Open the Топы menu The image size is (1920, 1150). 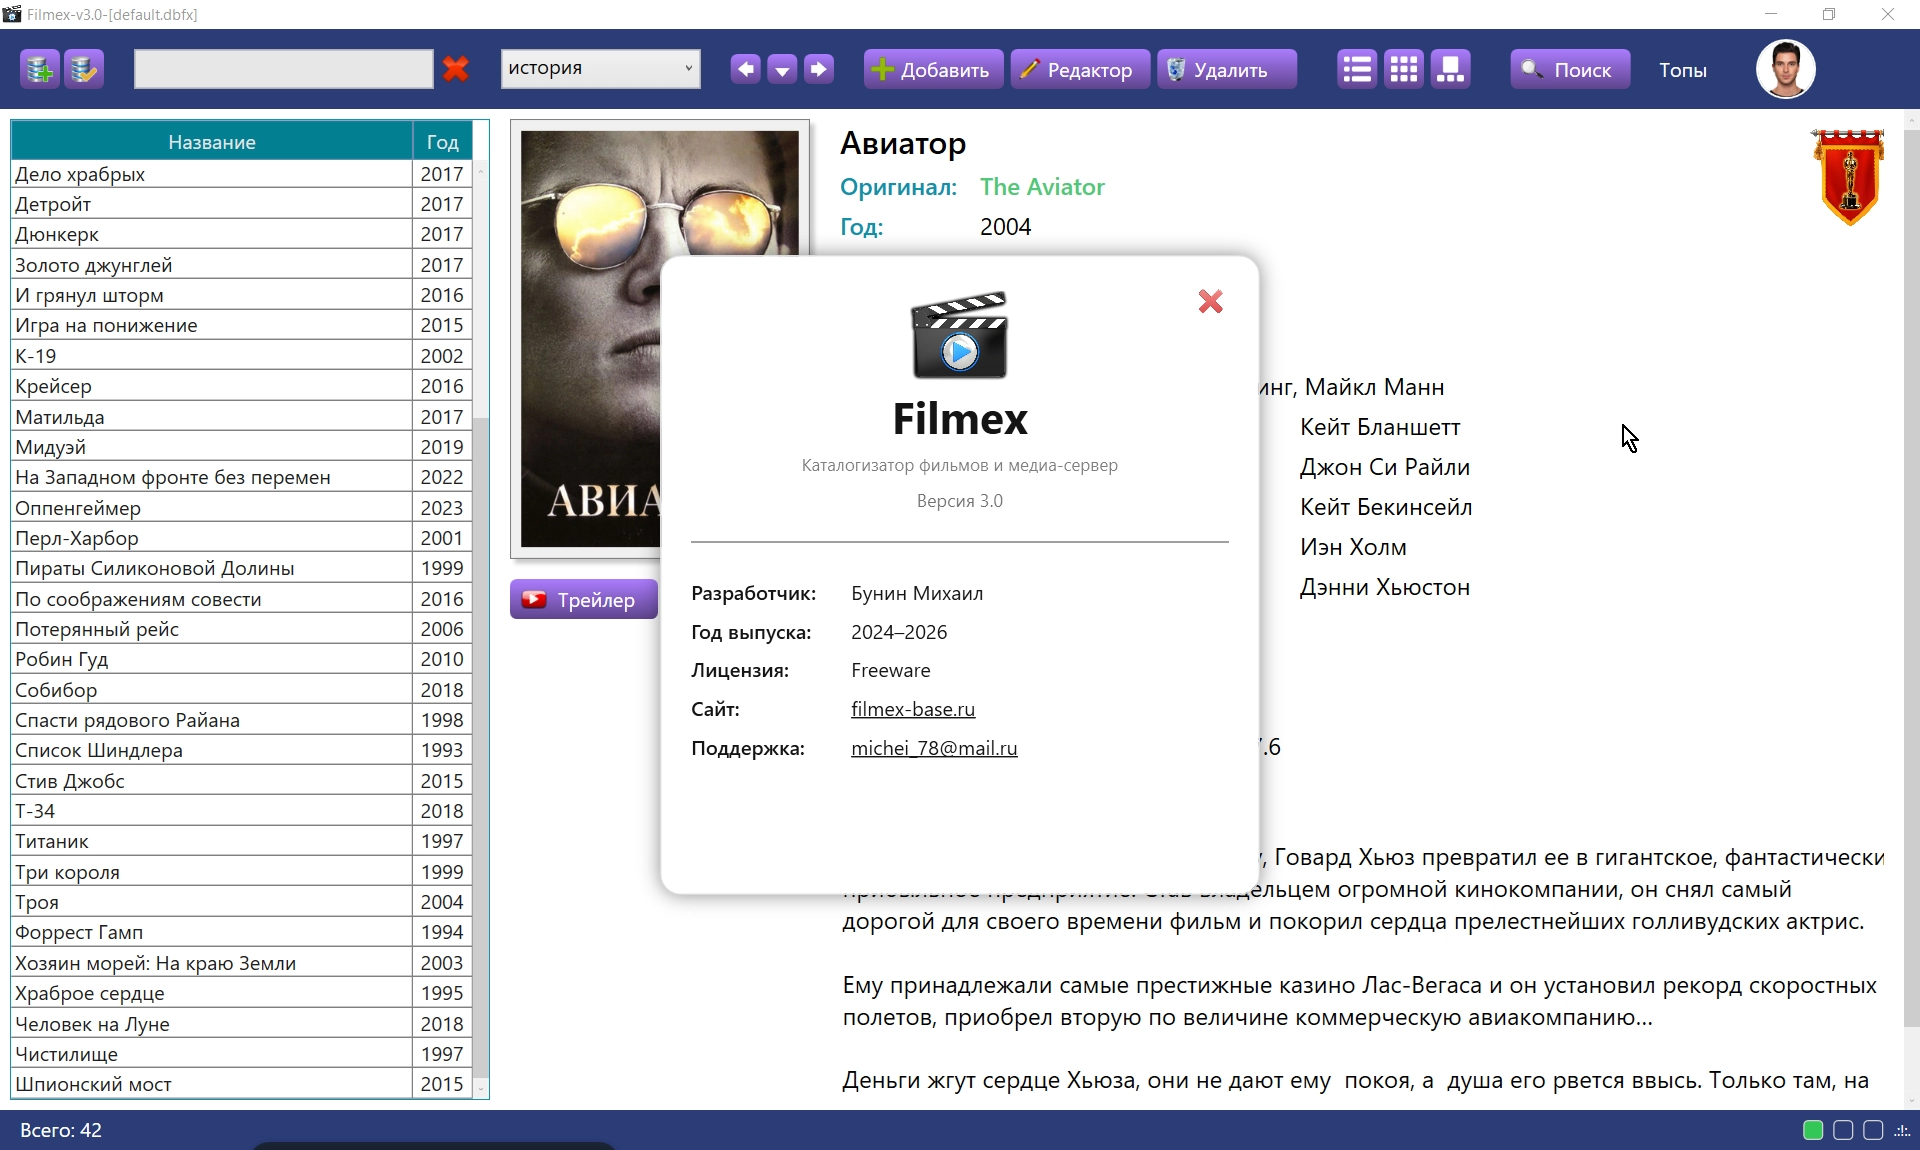[x=1682, y=70]
